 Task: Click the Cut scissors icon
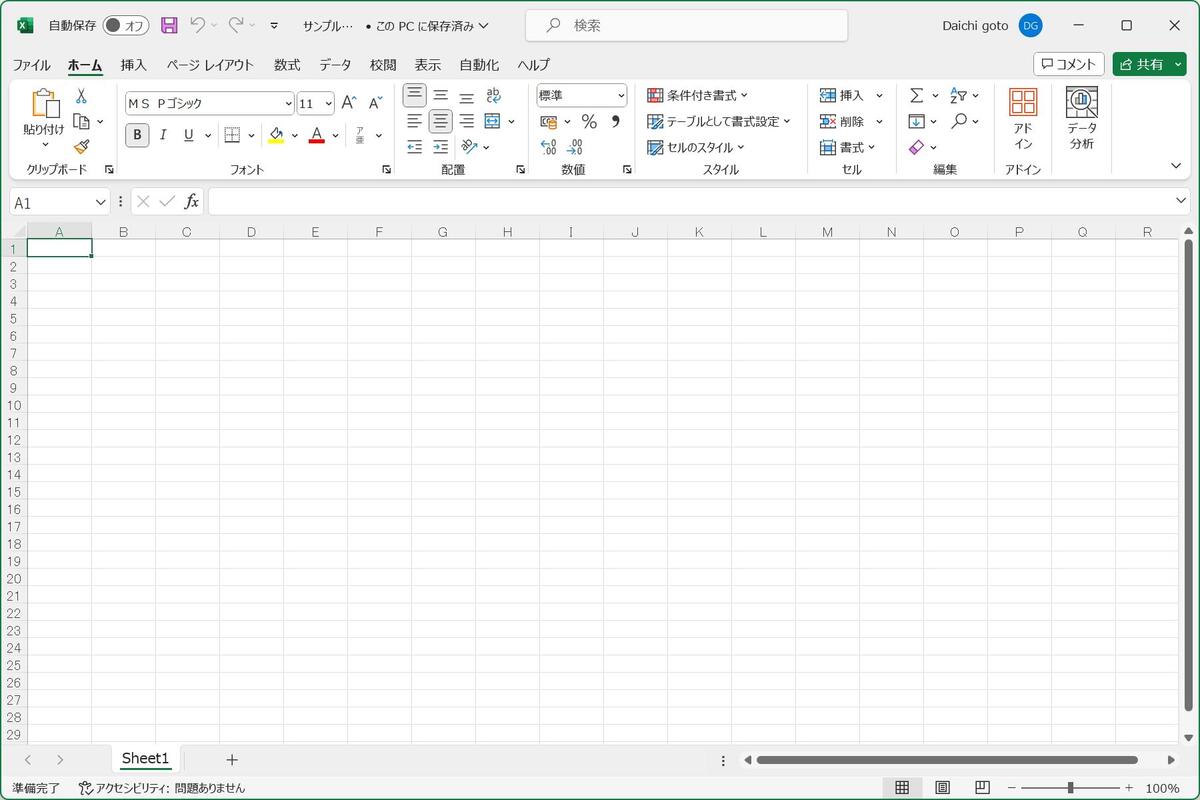tap(82, 96)
